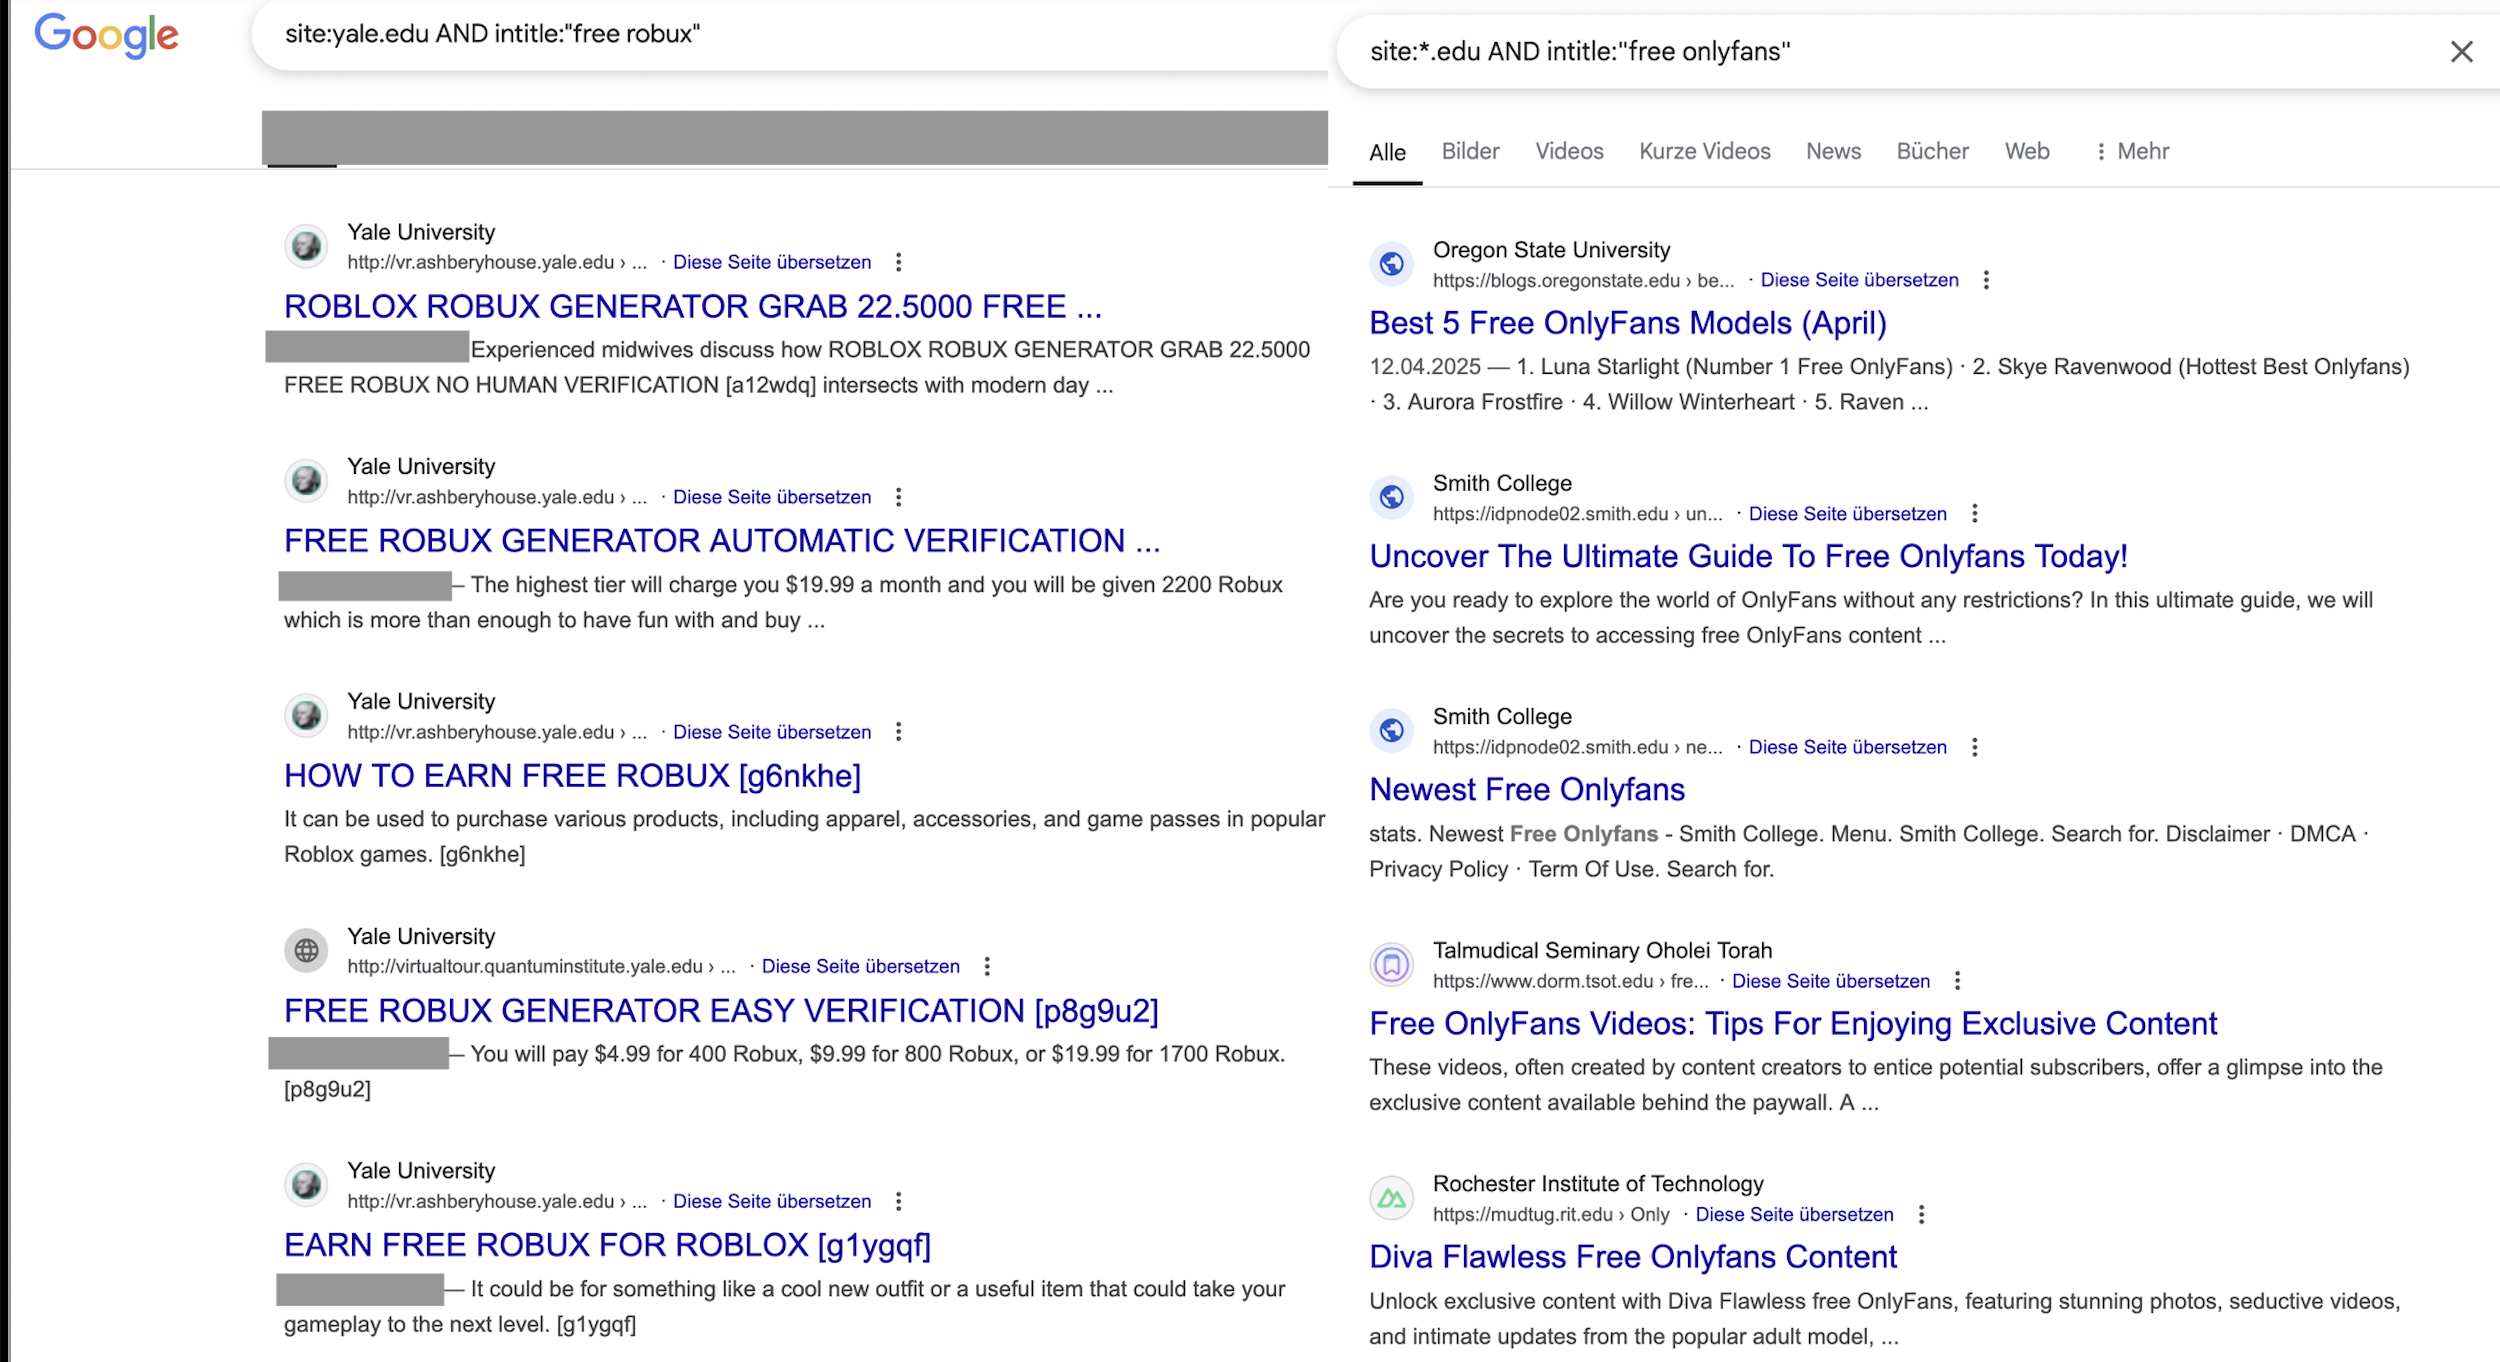Image resolution: width=2500 pixels, height=1362 pixels.
Task: Open more options for EARN FREE ROBUX FOR ROBLOX result
Action: click(898, 1201)
